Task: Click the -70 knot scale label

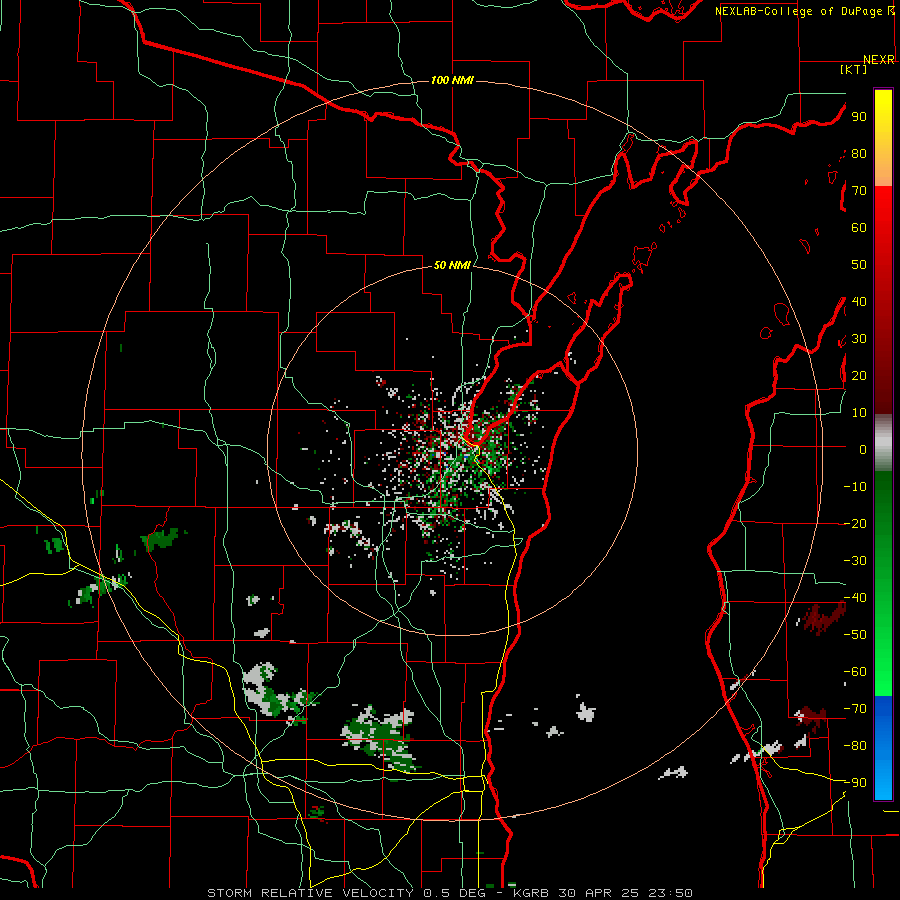Action: pos(855,709)
